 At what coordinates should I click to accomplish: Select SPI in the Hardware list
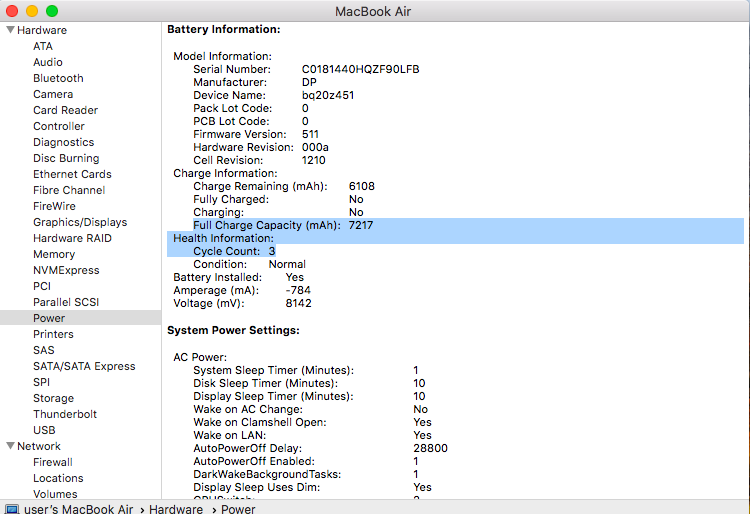(41, 382)
